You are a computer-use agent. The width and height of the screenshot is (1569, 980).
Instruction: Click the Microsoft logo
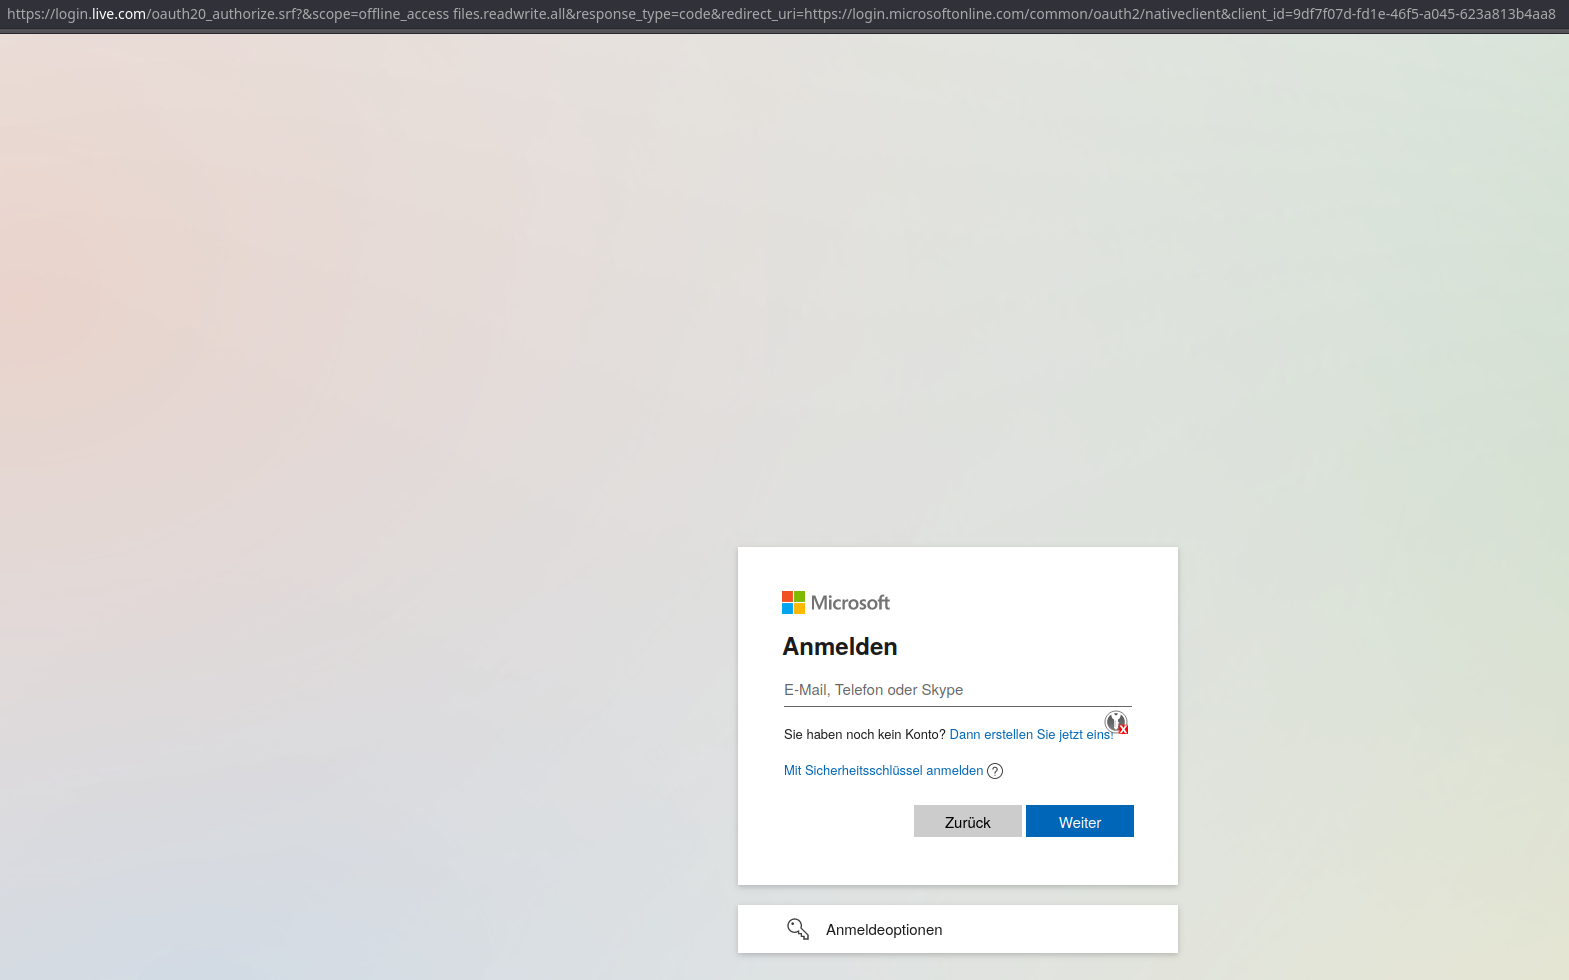tap(836, 602)
